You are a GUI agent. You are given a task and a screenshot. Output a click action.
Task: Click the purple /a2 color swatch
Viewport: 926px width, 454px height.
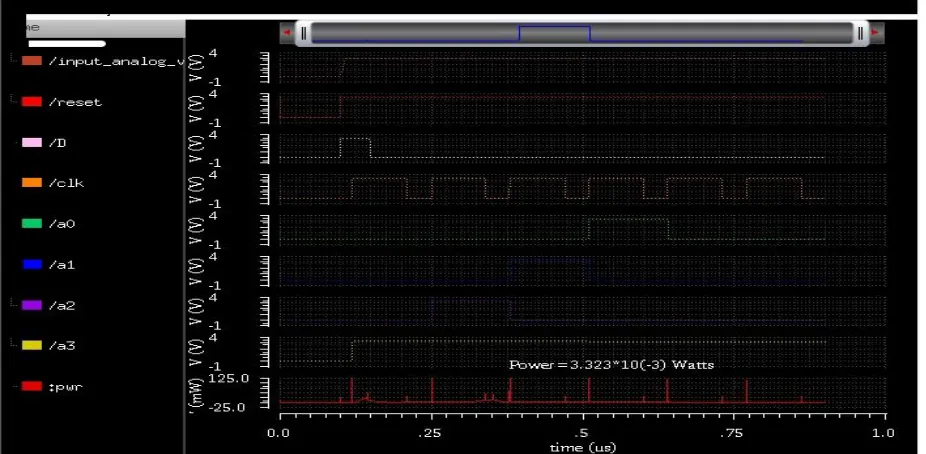coord(31,305)
